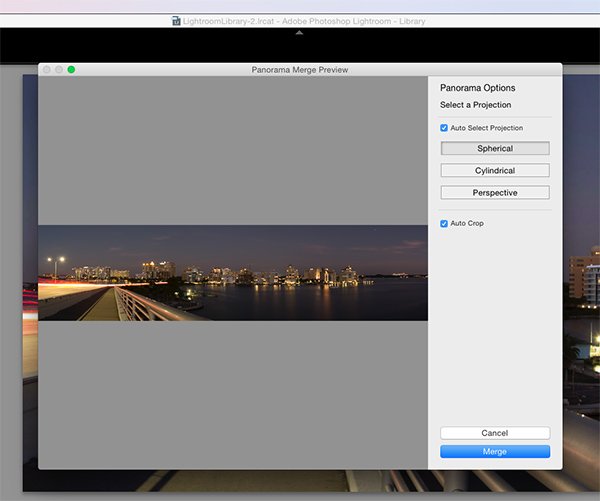The image size is (600, 501).
Task: Click the Panorama Options heading
Action: point(477,88)
